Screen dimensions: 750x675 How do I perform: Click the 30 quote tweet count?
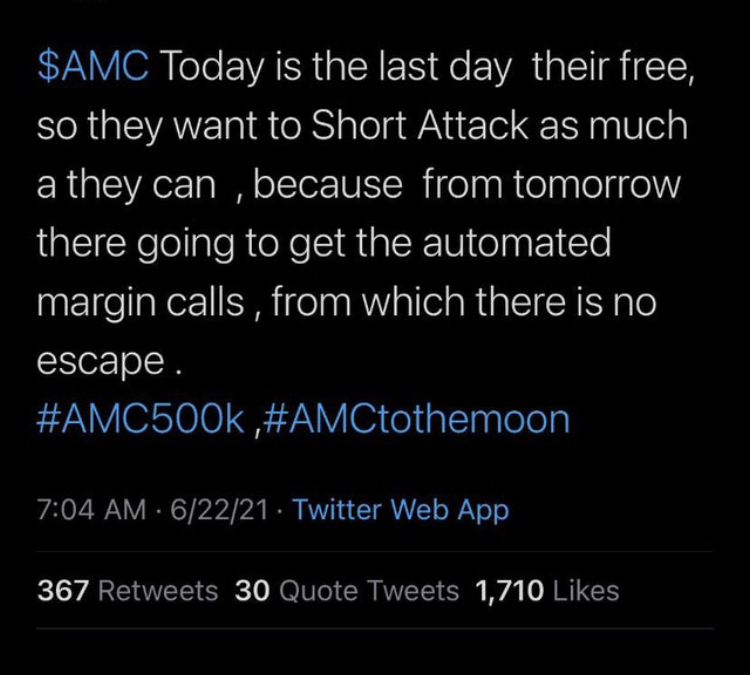(251, 591)
